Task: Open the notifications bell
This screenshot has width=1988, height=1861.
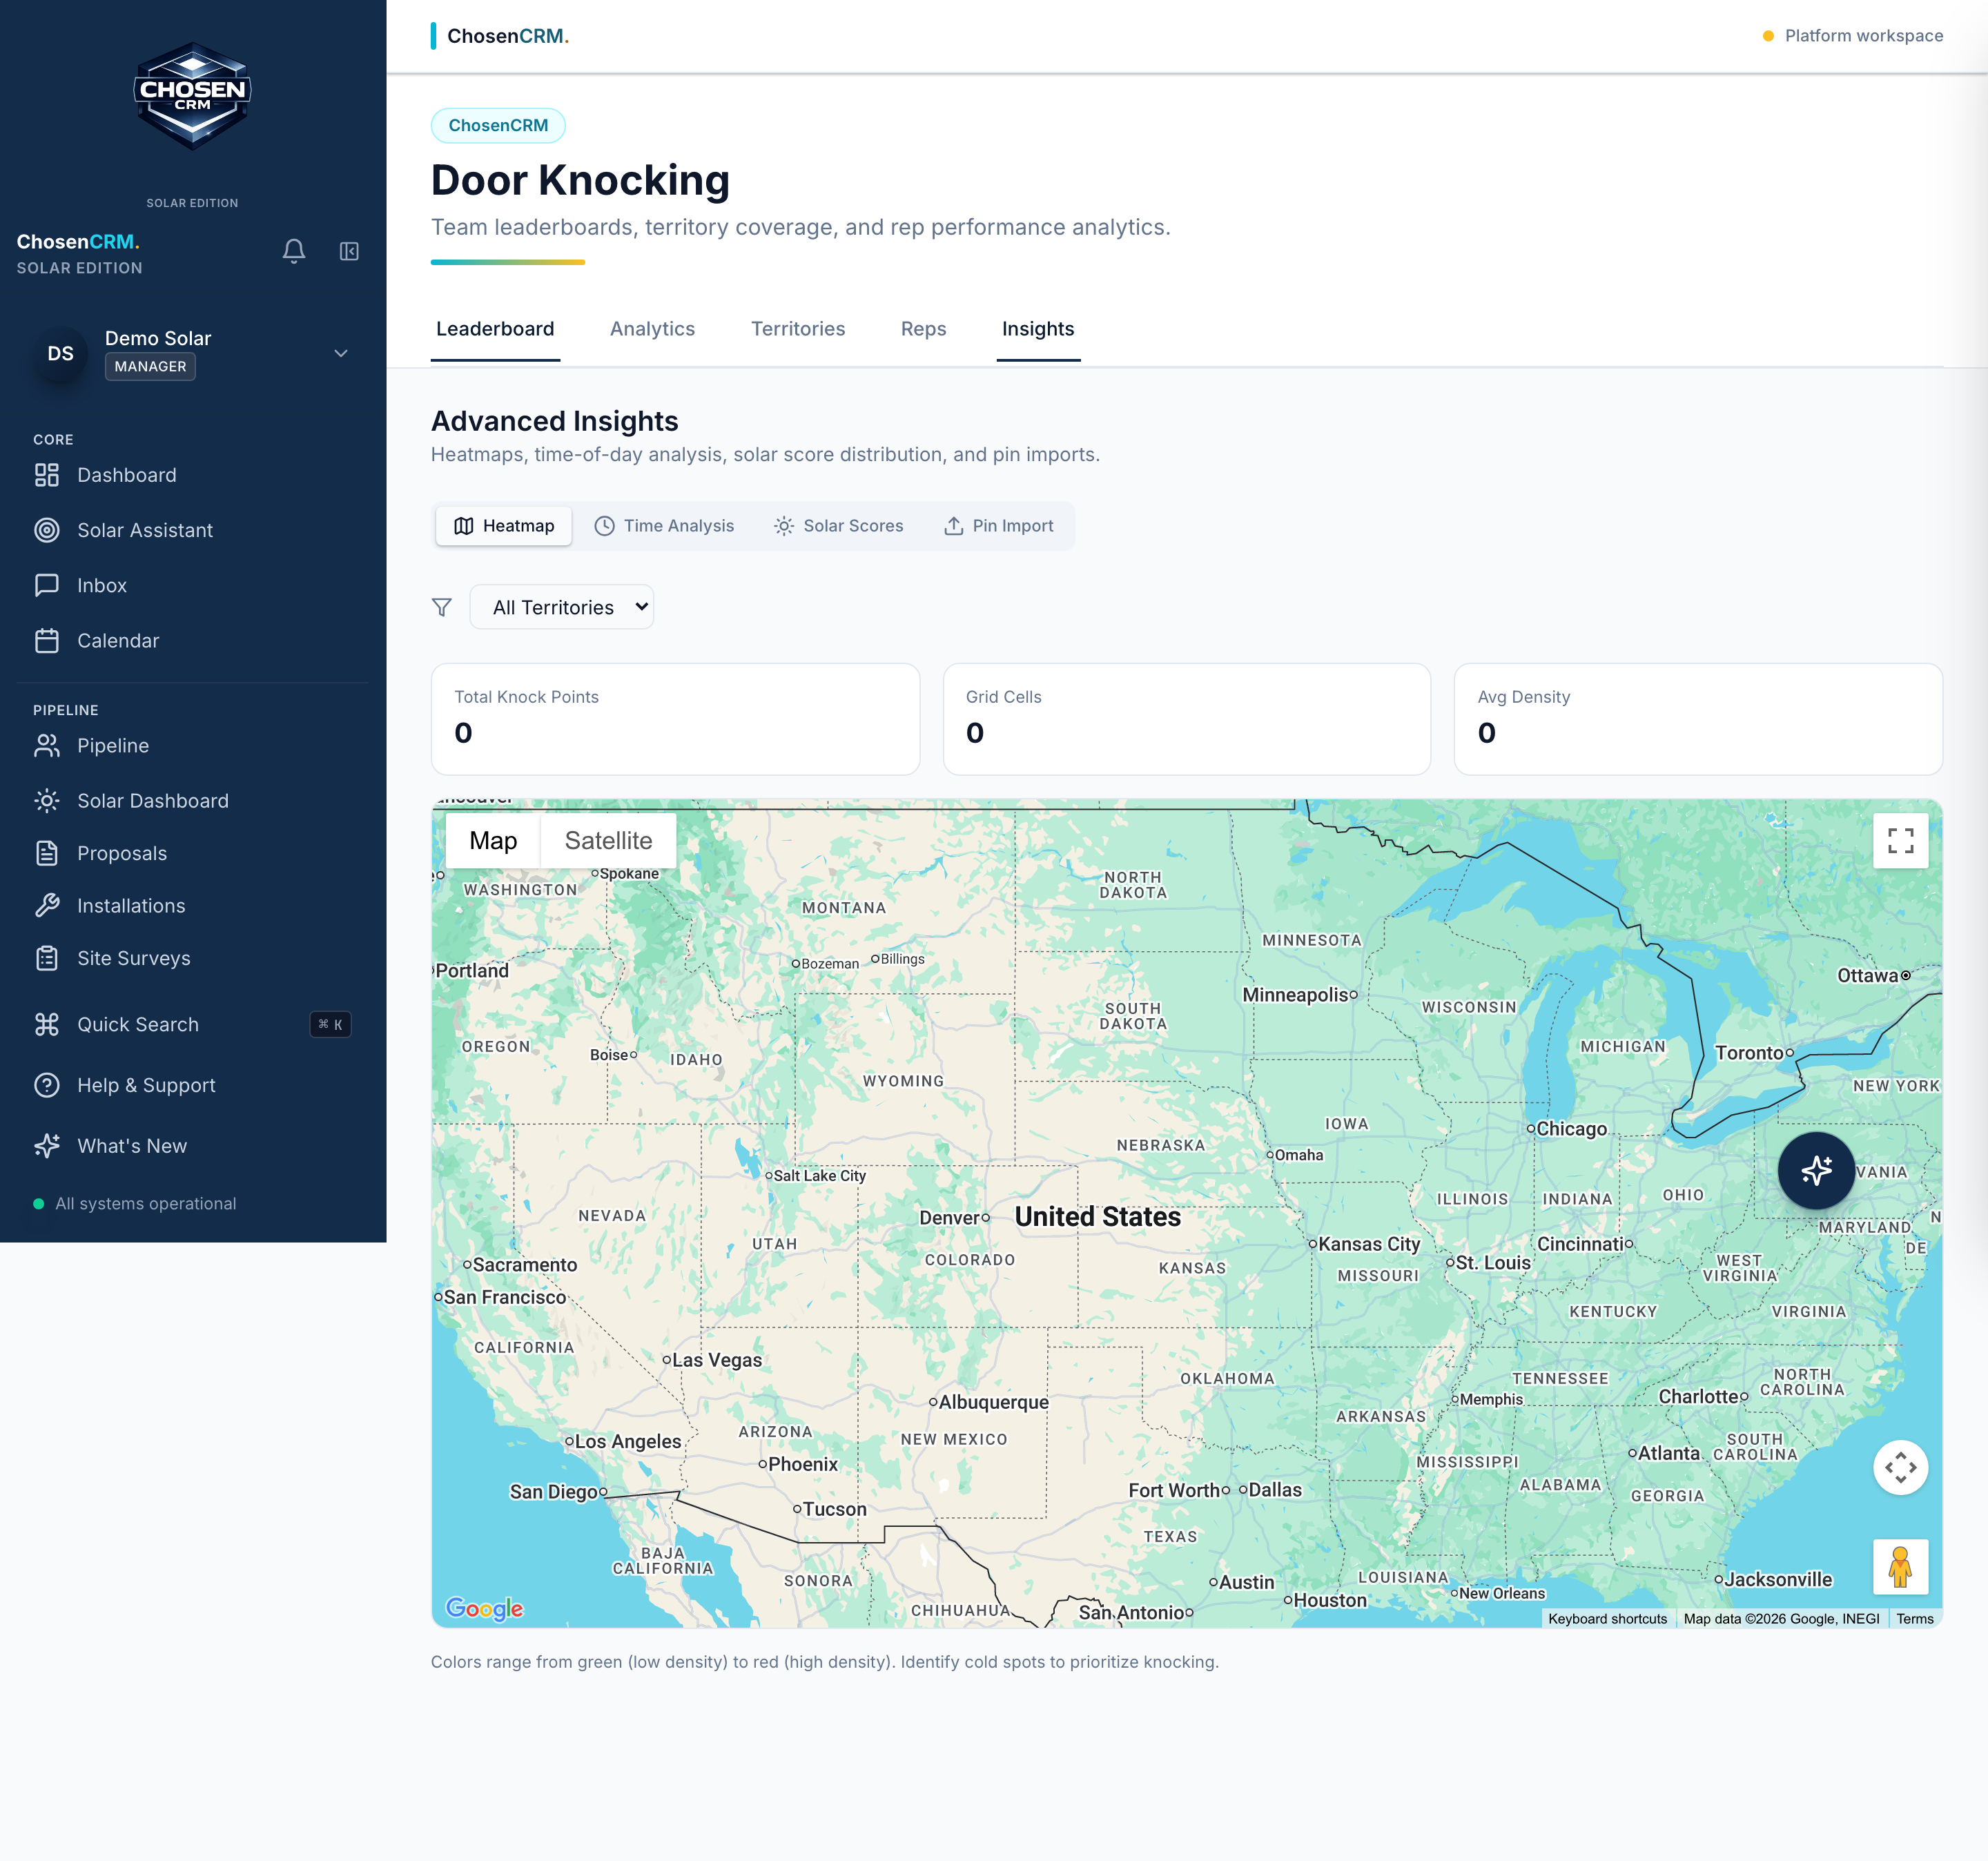Action: click(x=294, y=251)
